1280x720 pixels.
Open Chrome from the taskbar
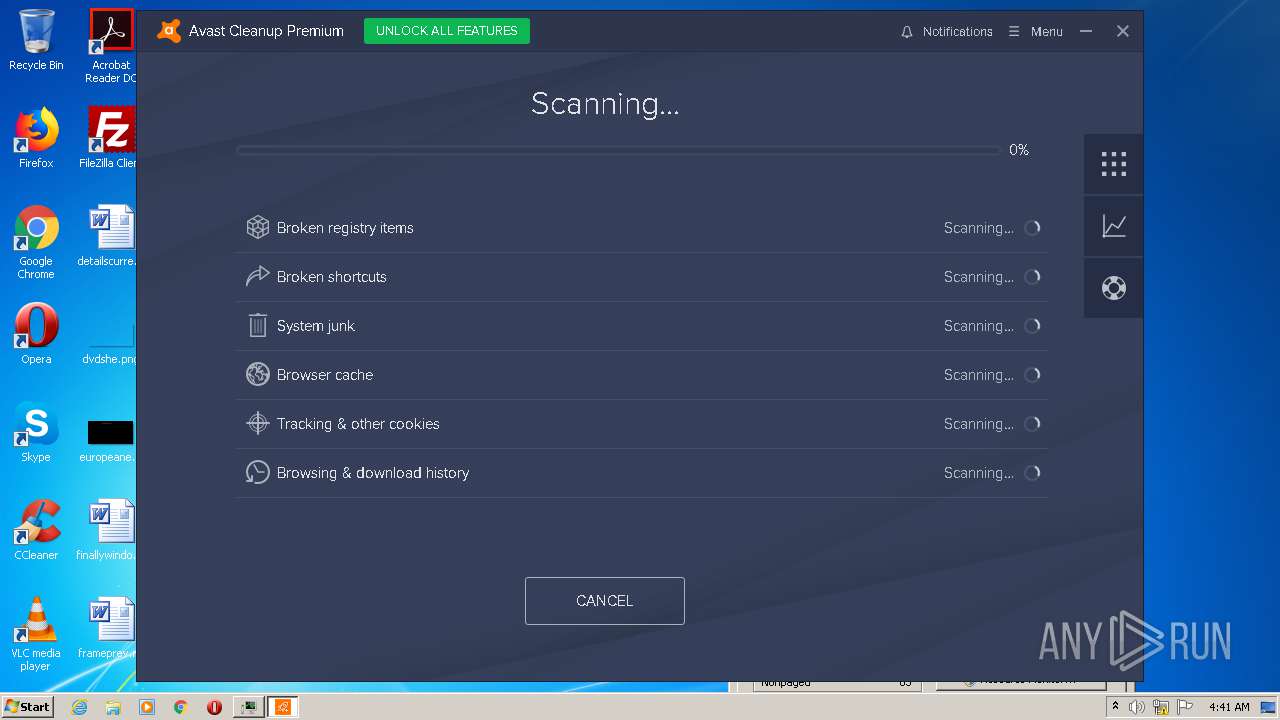coord(181,707)
